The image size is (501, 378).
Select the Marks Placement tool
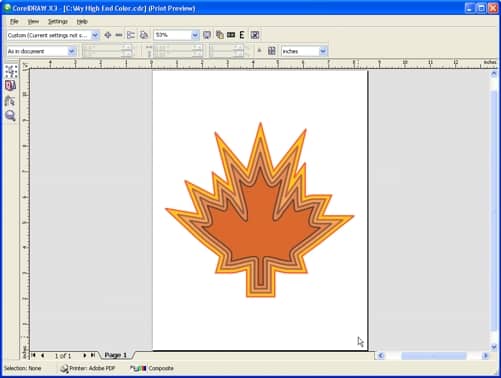[x=11, y=101]
